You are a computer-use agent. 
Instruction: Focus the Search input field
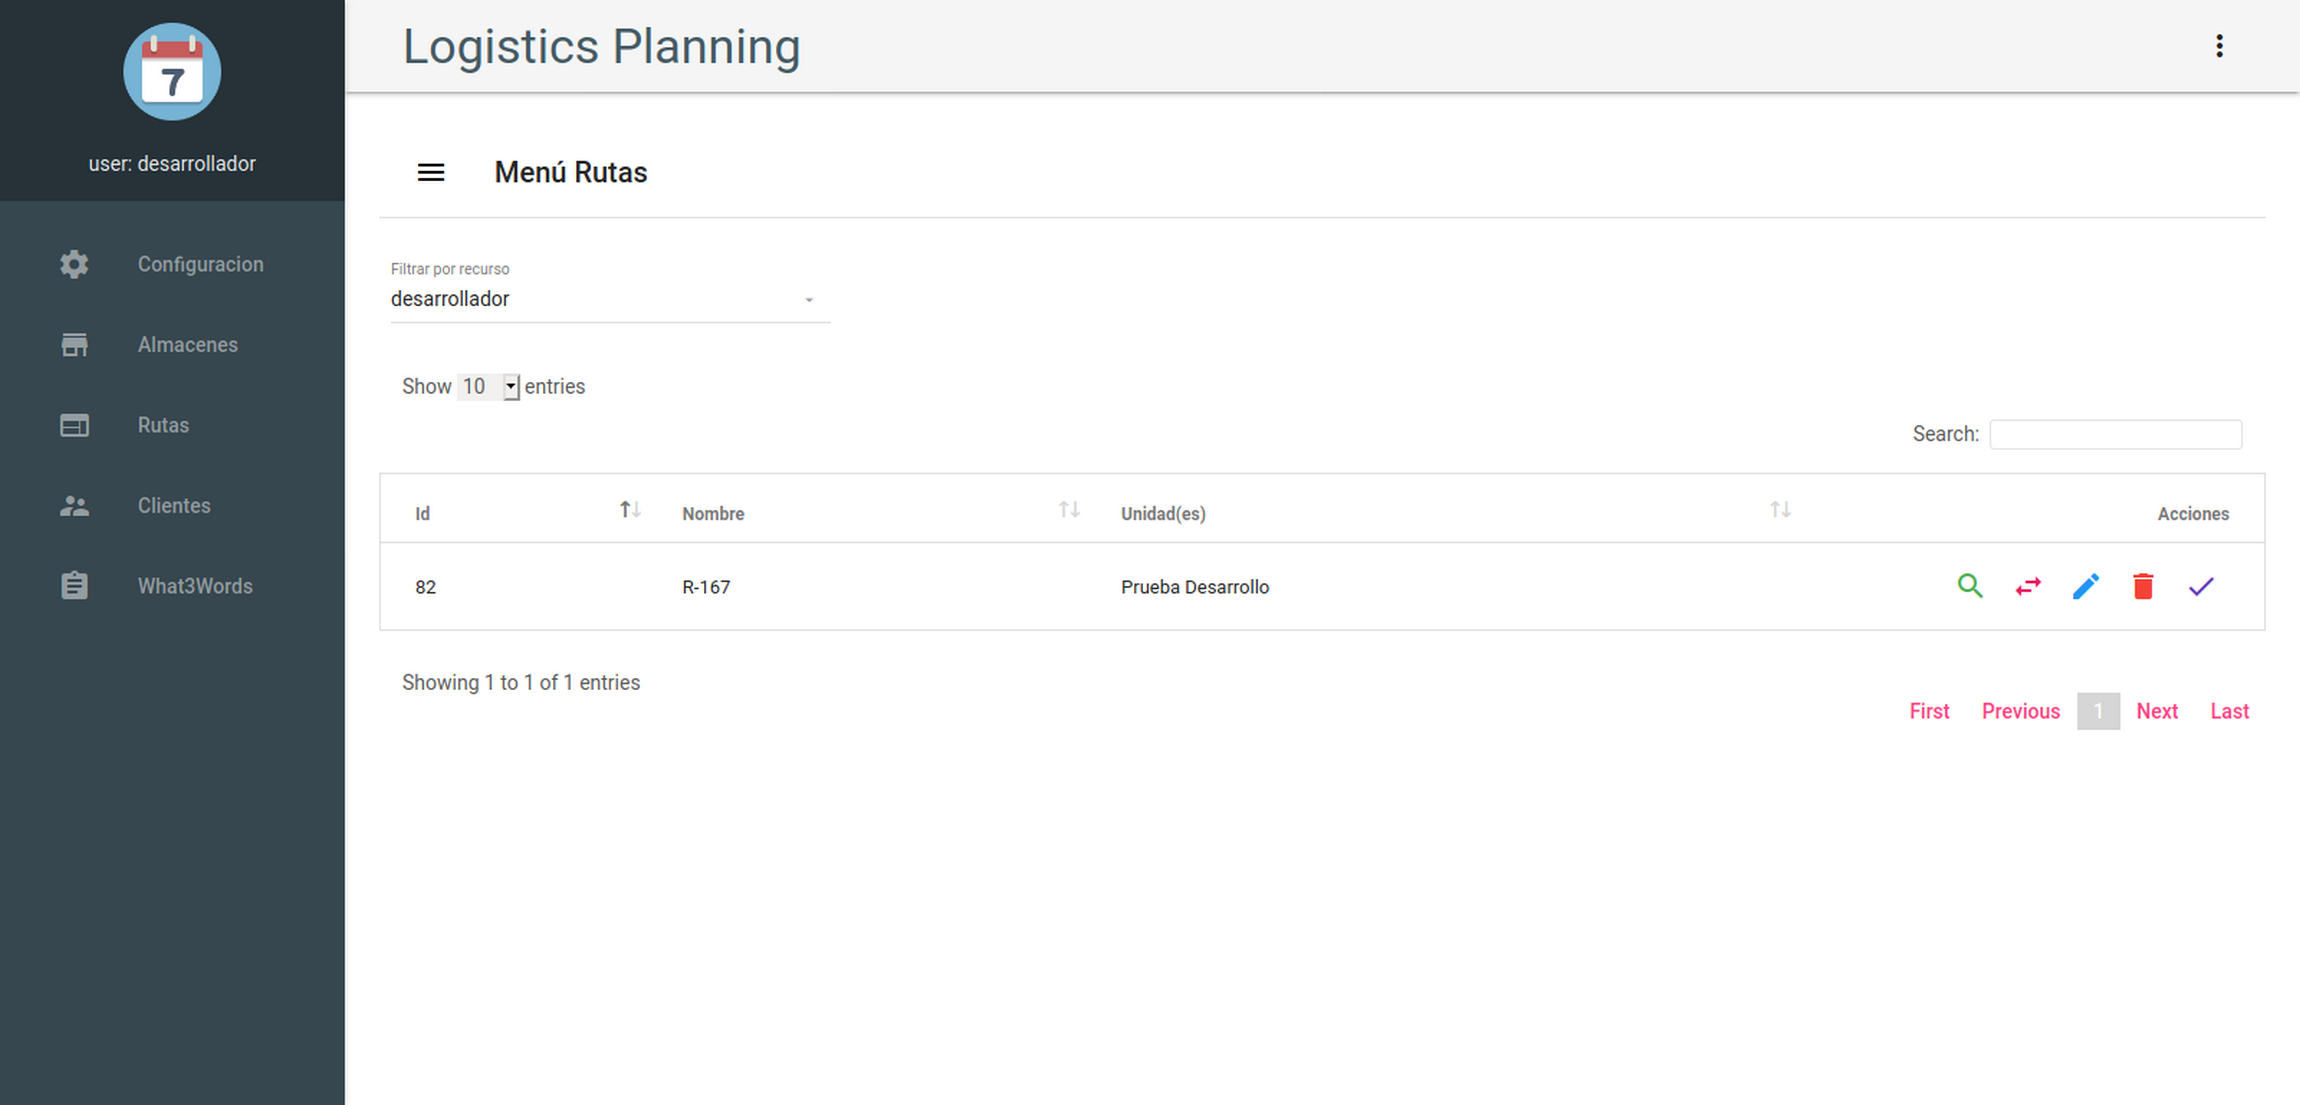pos(2115,434)
